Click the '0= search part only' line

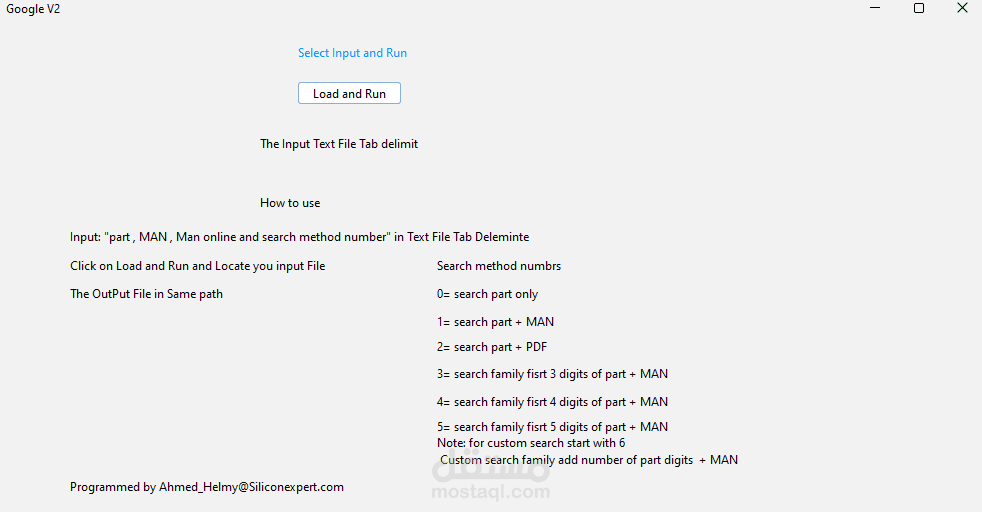pos(488,294)
